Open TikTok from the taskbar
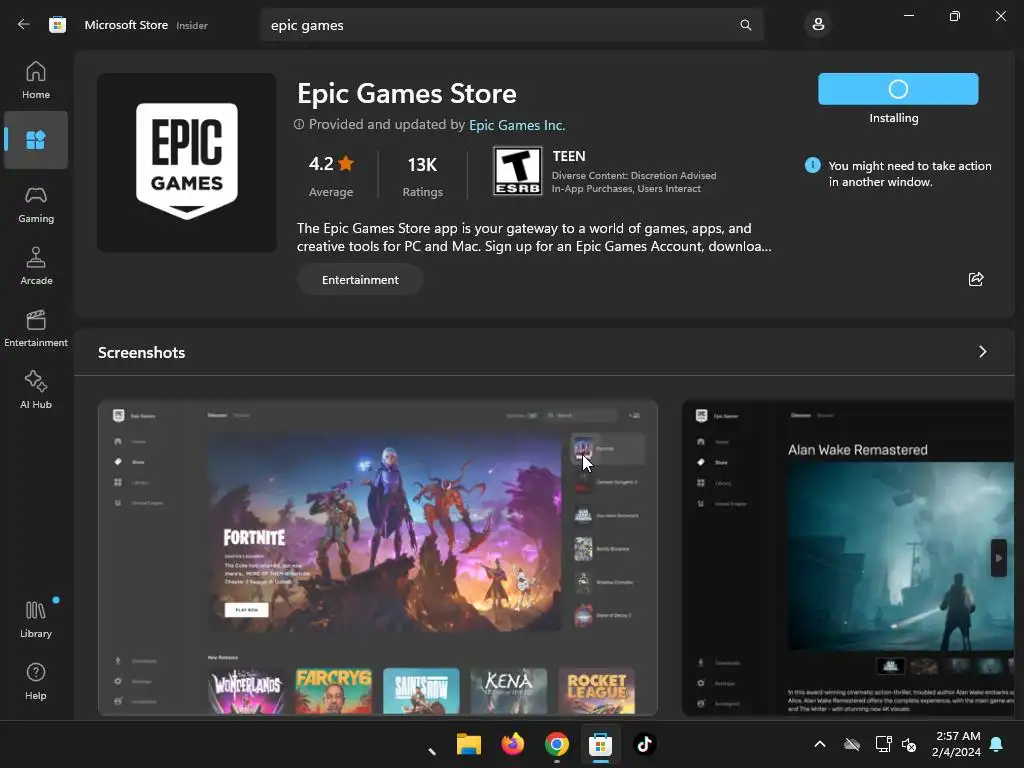1024x768 pixels. (645, 744)
